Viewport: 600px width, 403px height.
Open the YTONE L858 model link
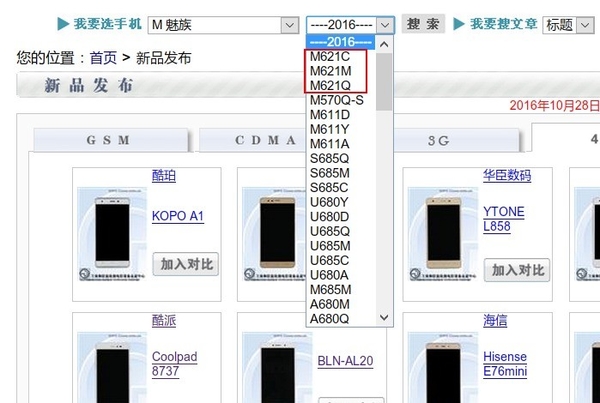pos(504,219)
